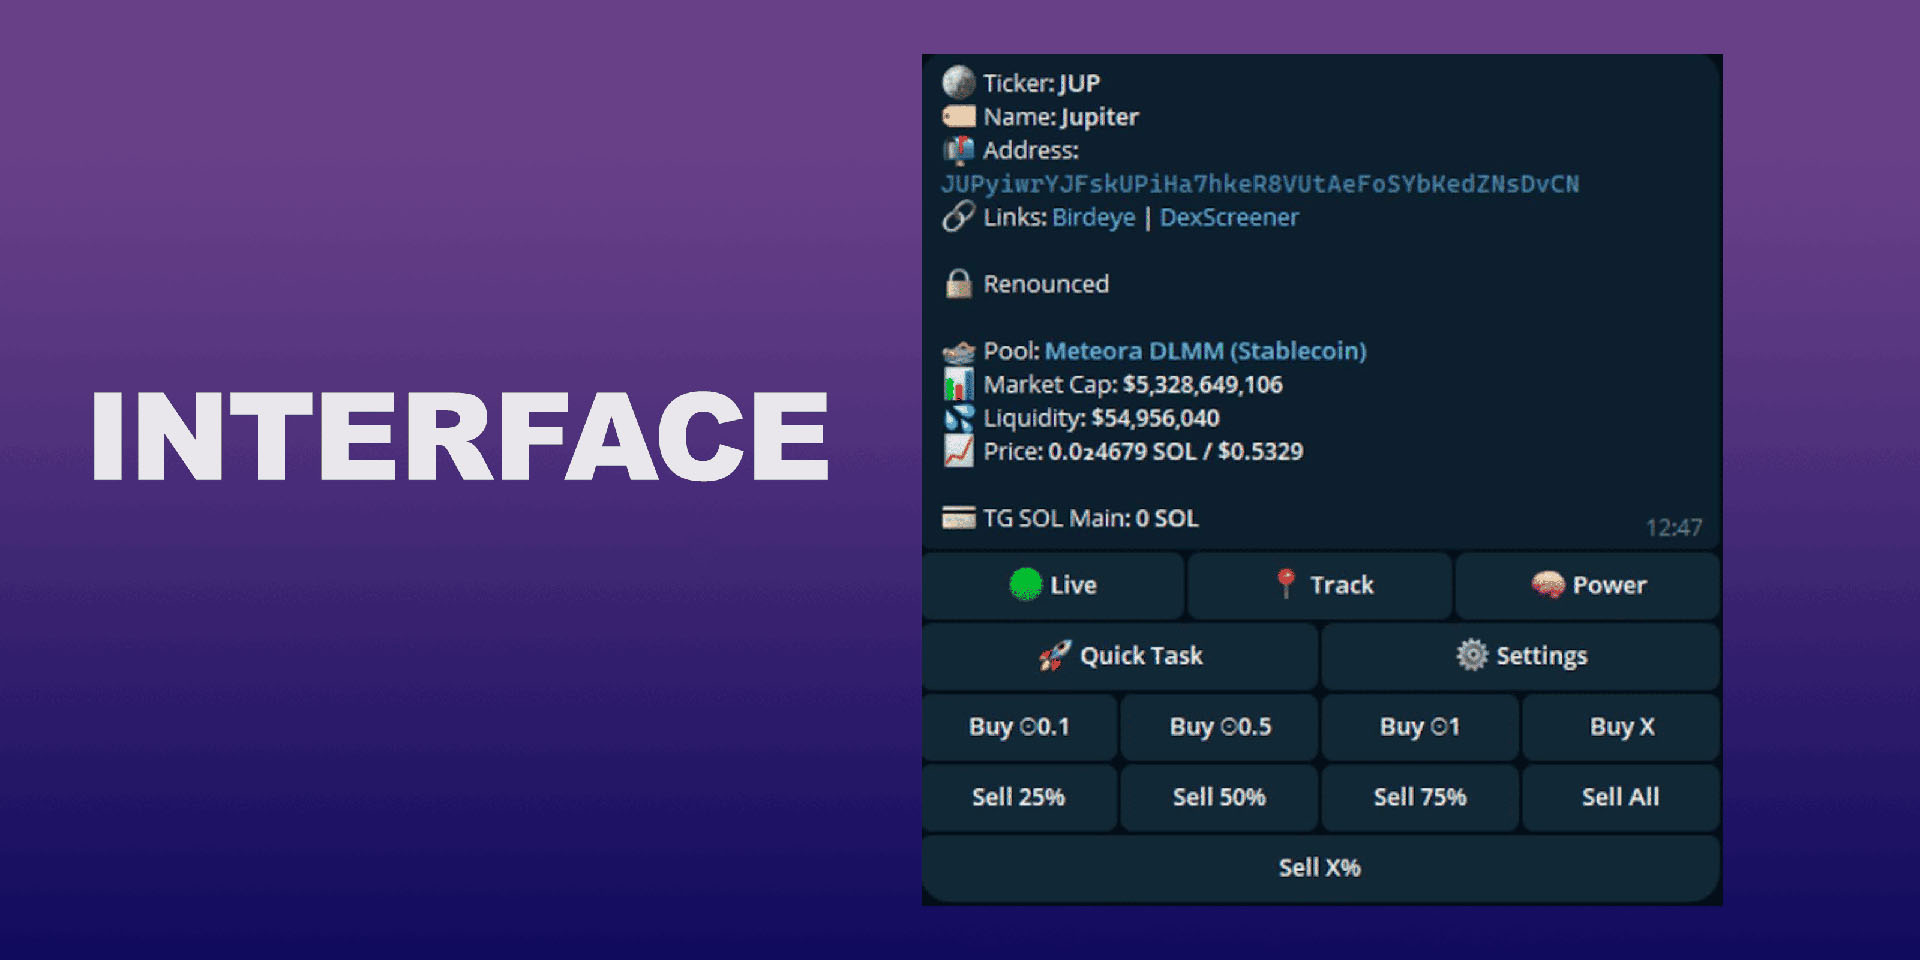Screen dimensions: 1920x960
Task: Click the green Live status icon
Action: point(1025,585)
